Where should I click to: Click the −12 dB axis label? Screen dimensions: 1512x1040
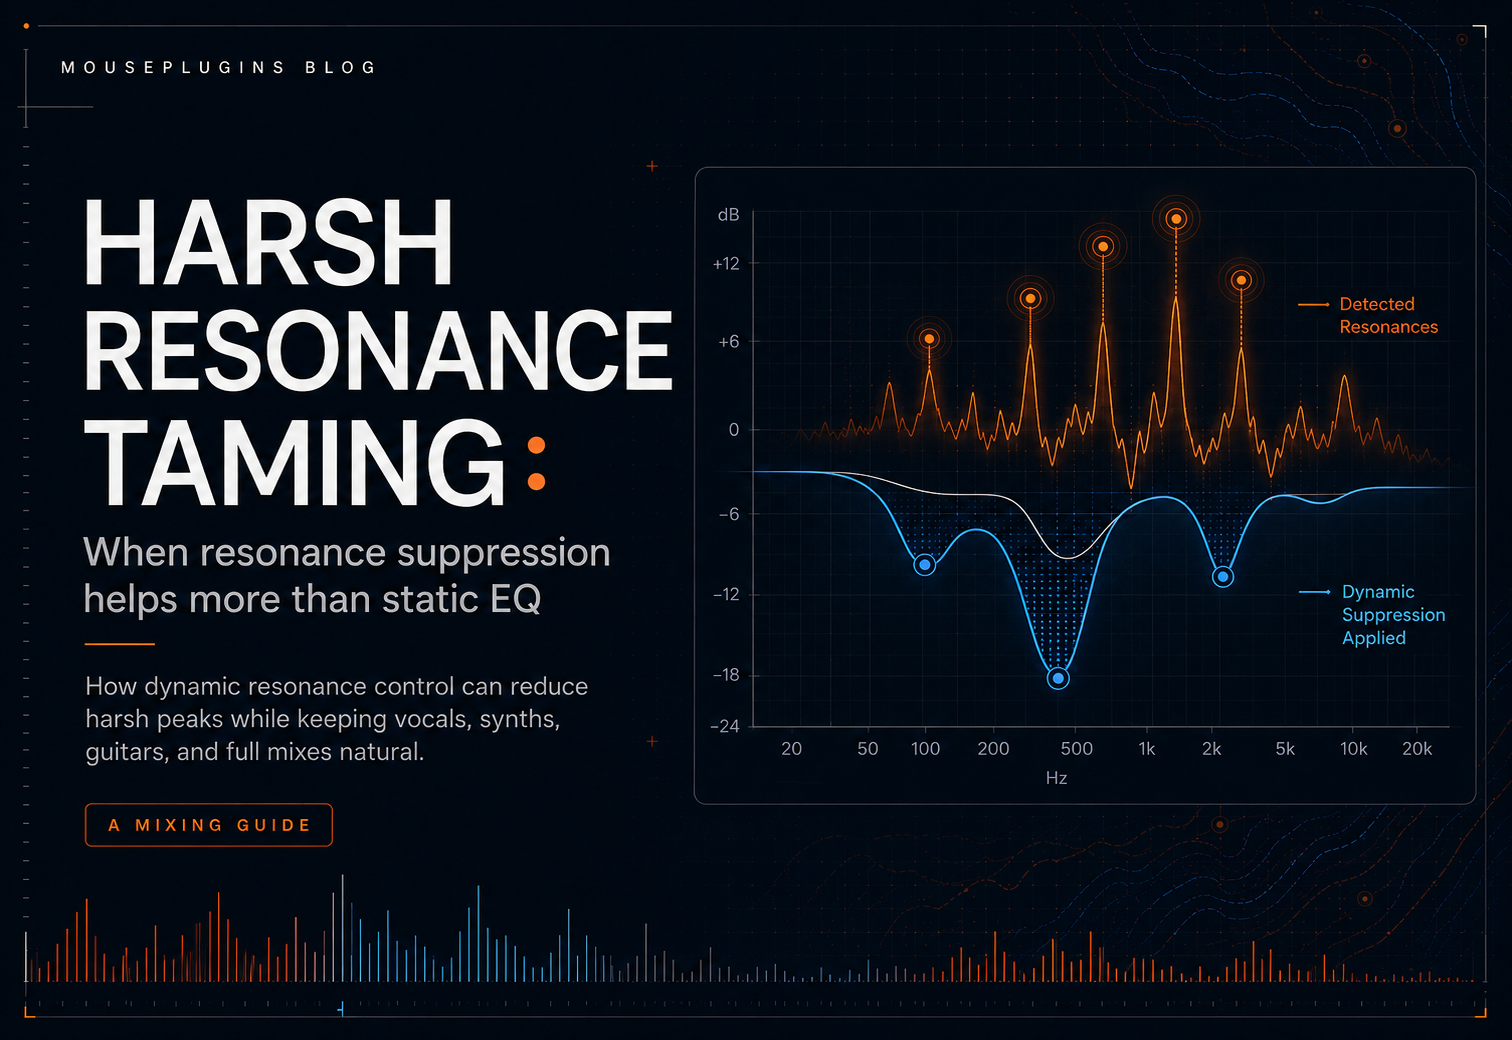pos(726,594)
